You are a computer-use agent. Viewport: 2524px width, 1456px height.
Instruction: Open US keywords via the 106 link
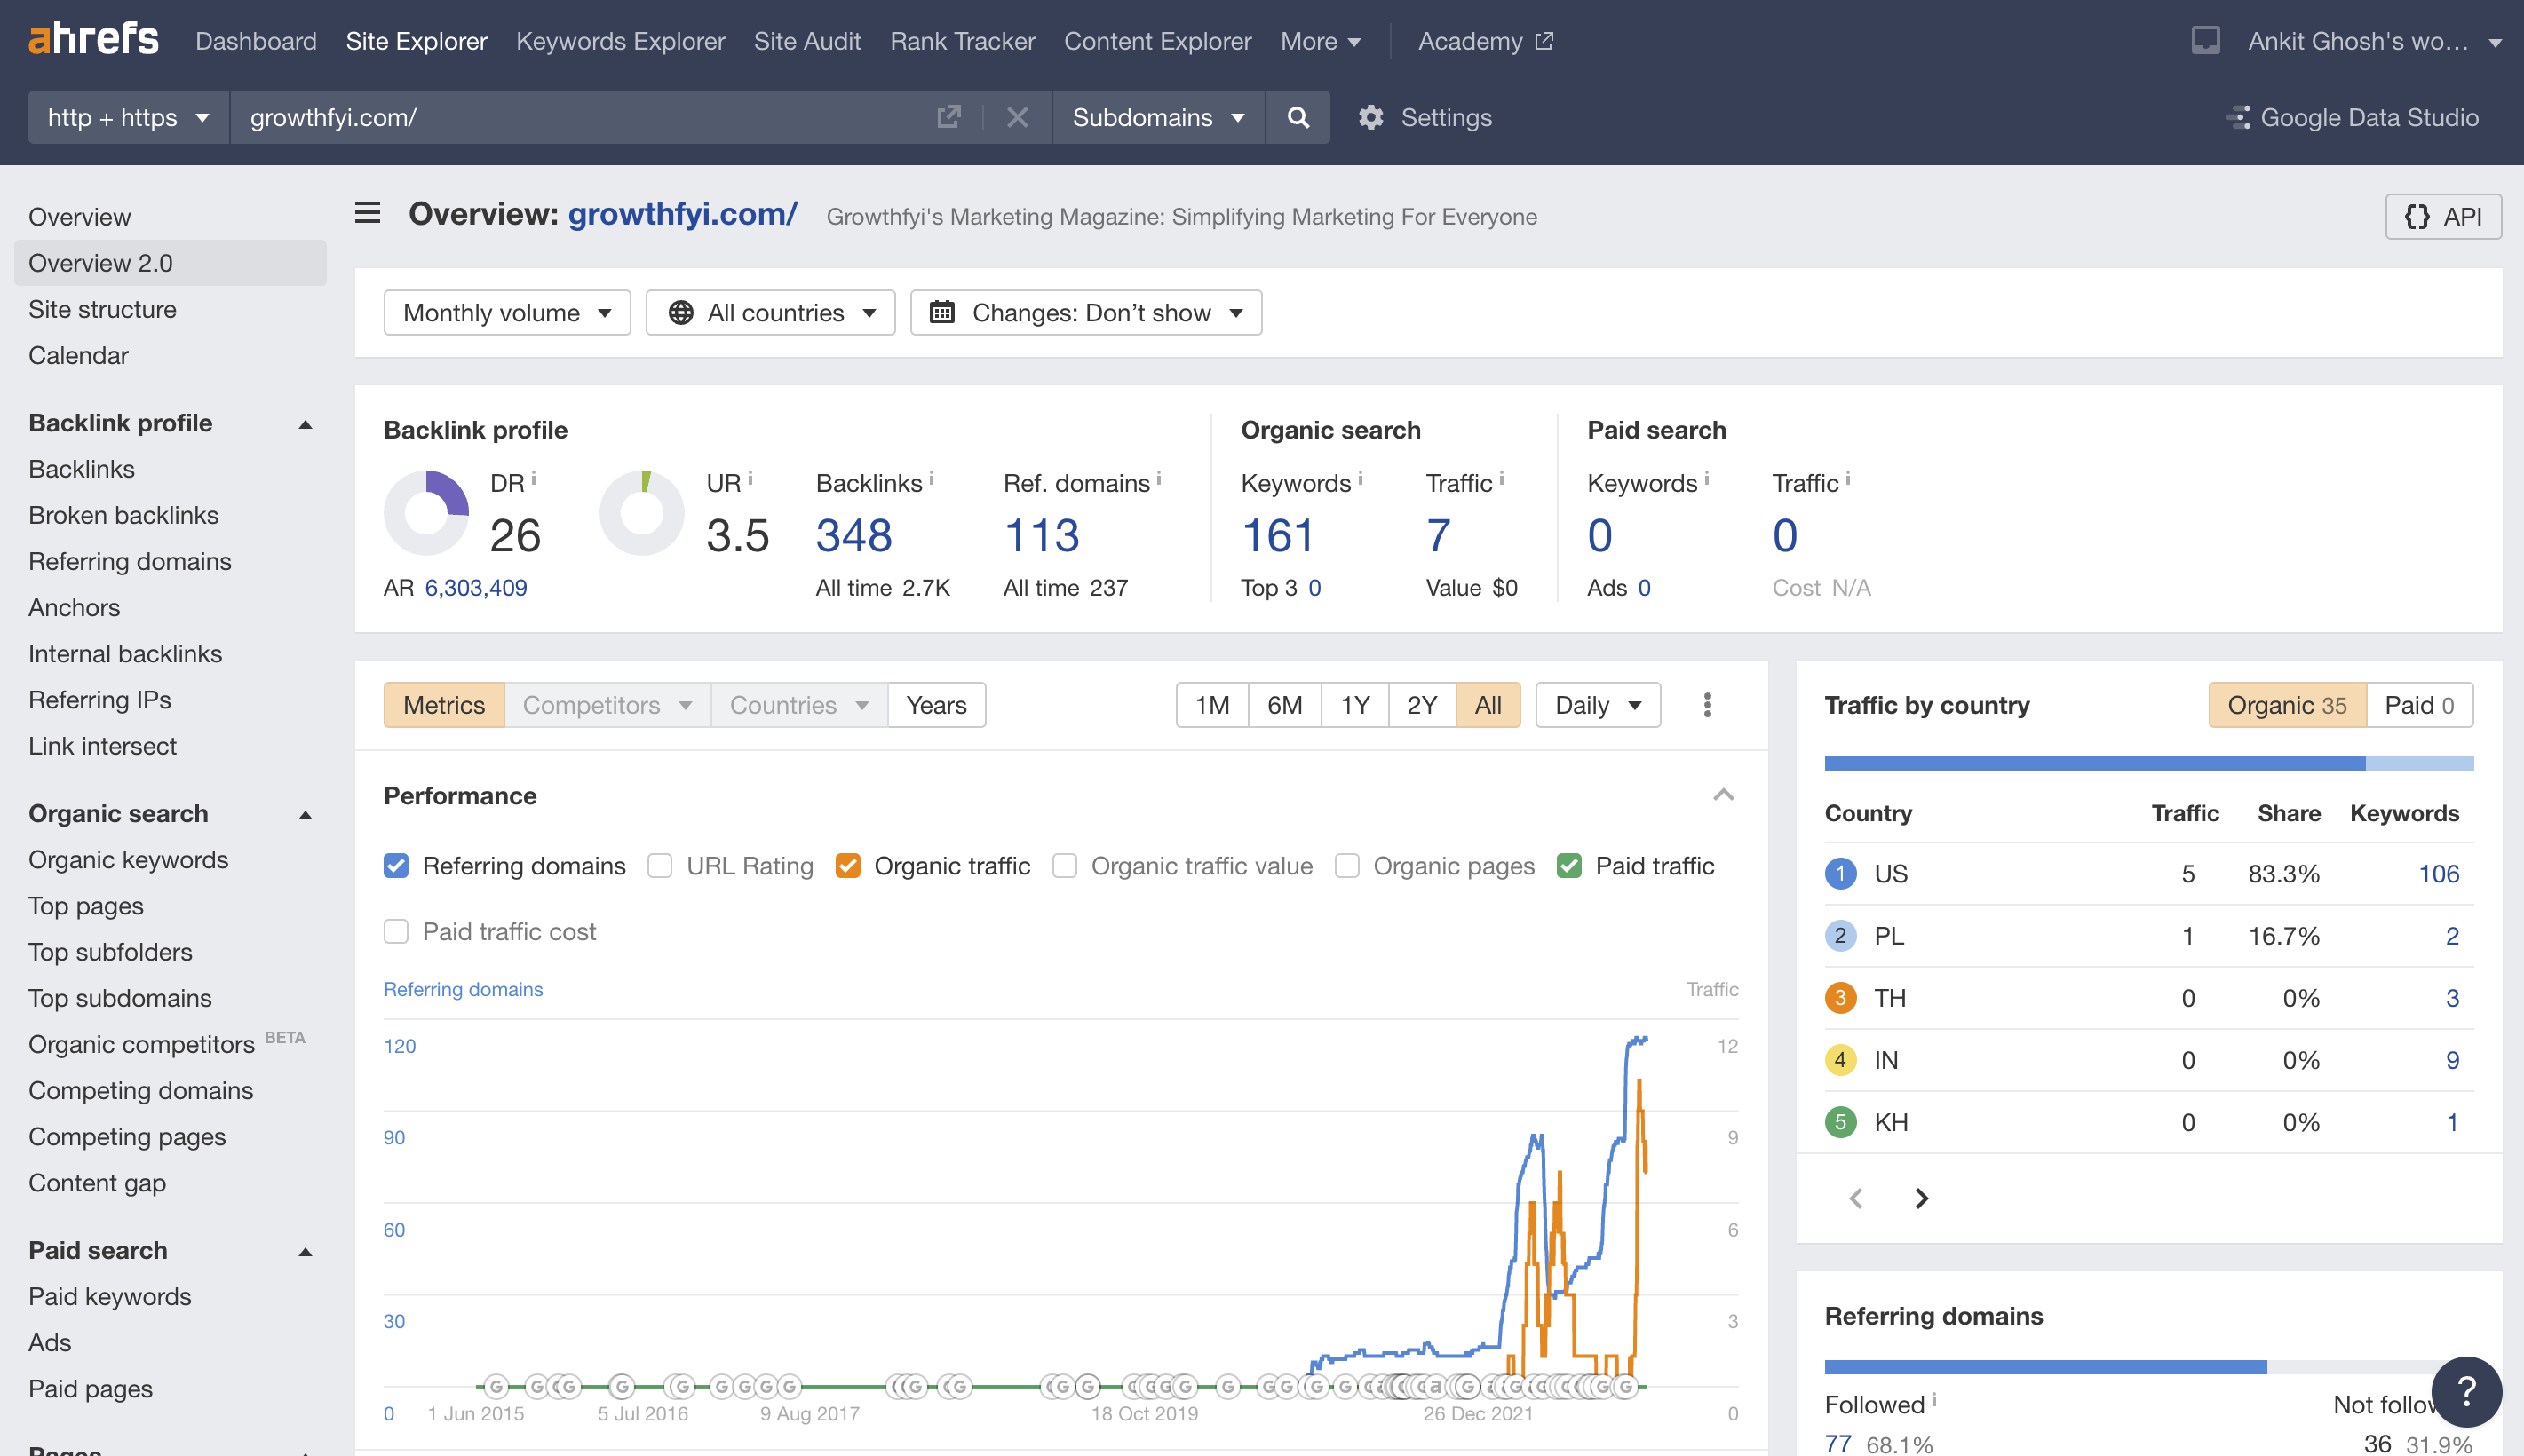(x=2440, y=873)
